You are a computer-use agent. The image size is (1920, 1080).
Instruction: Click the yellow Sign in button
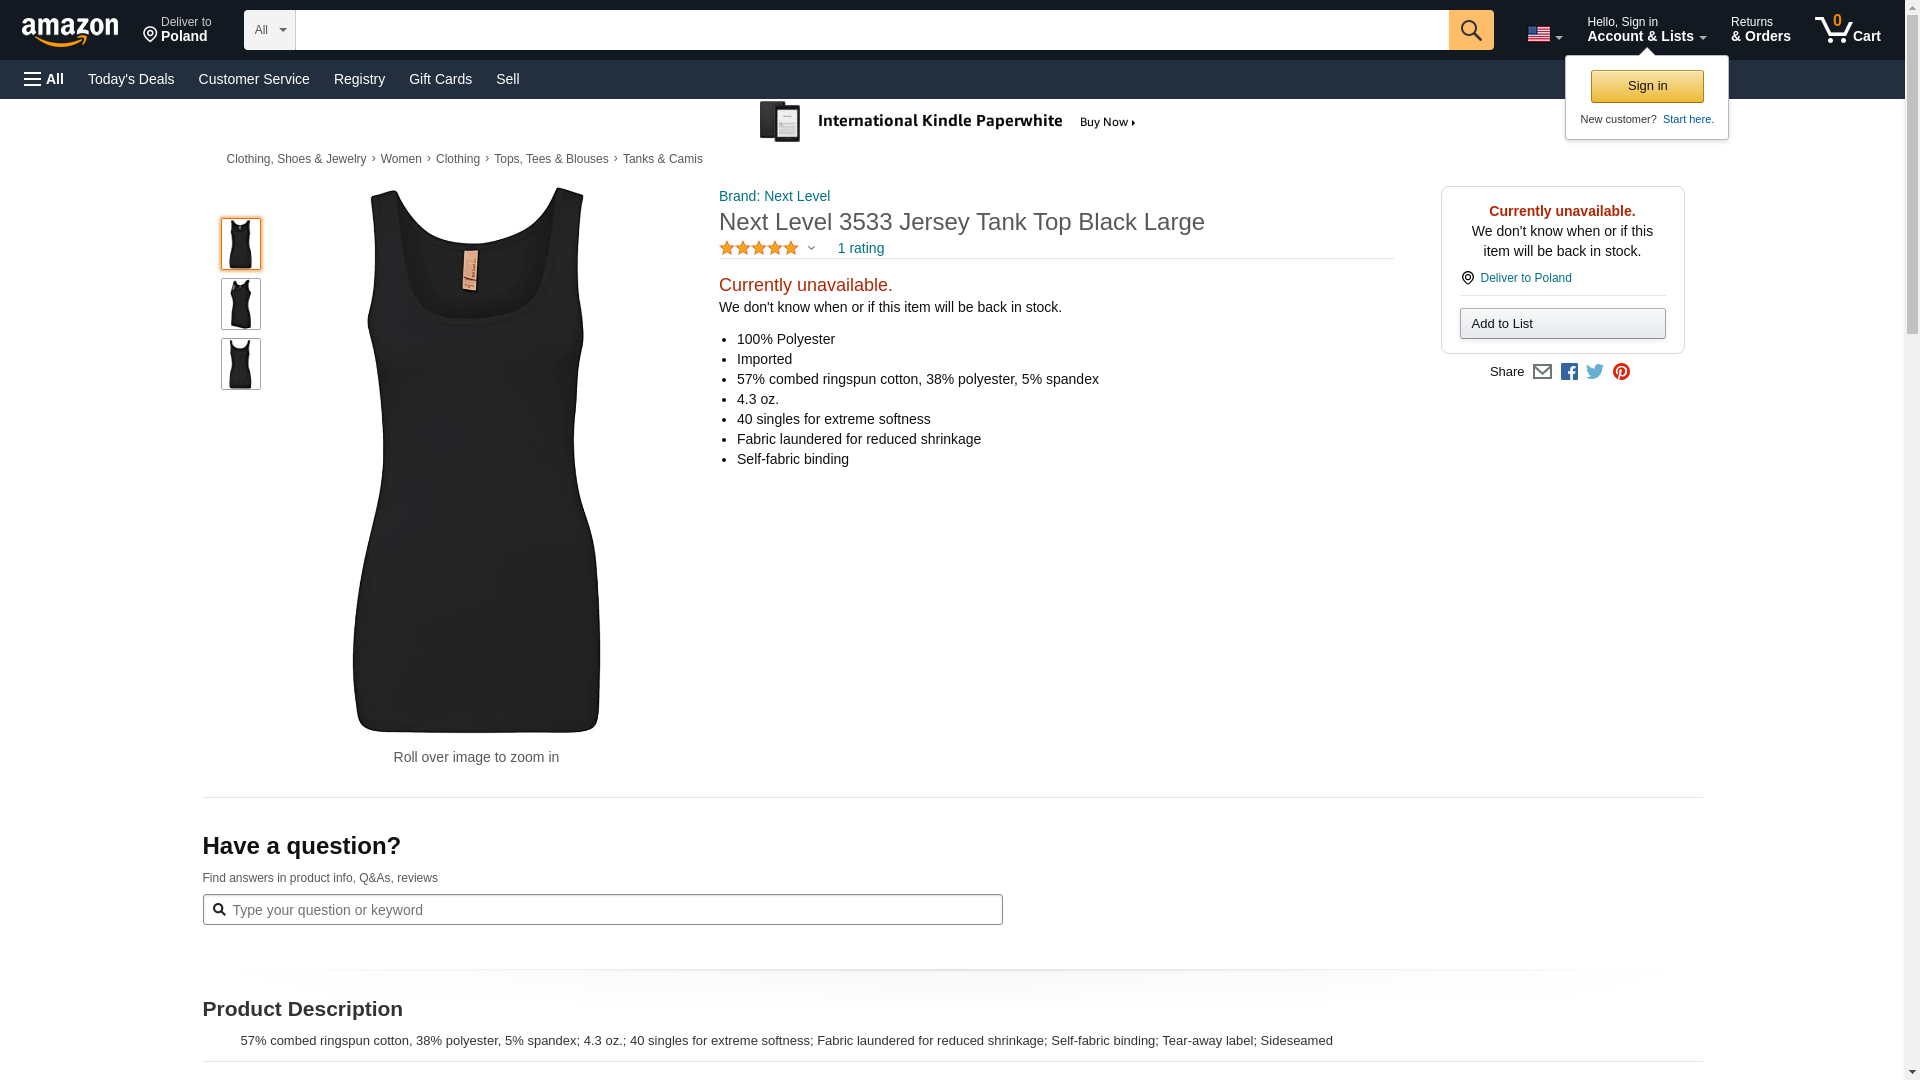(x=1647, y=86)
